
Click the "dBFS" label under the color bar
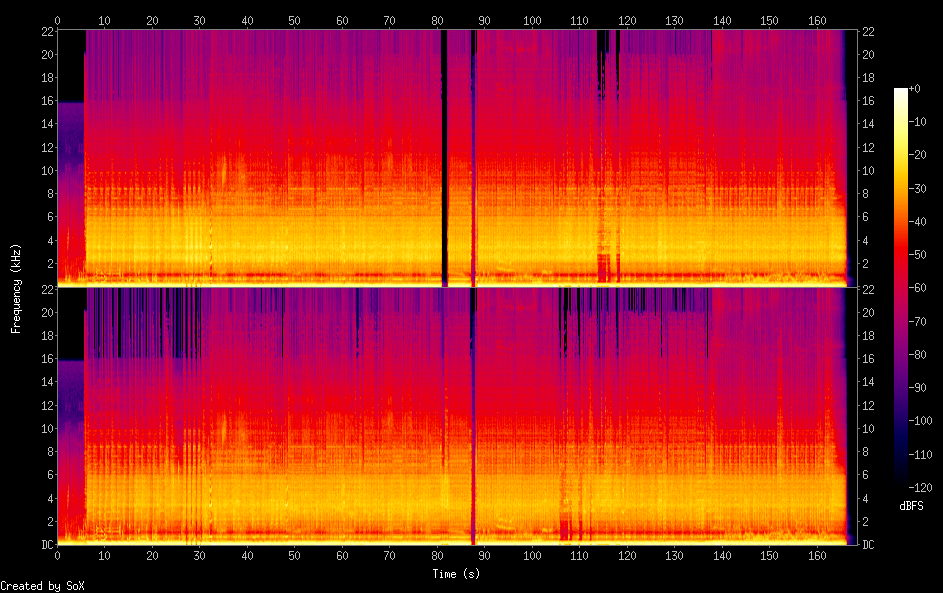tap(911, 505)
